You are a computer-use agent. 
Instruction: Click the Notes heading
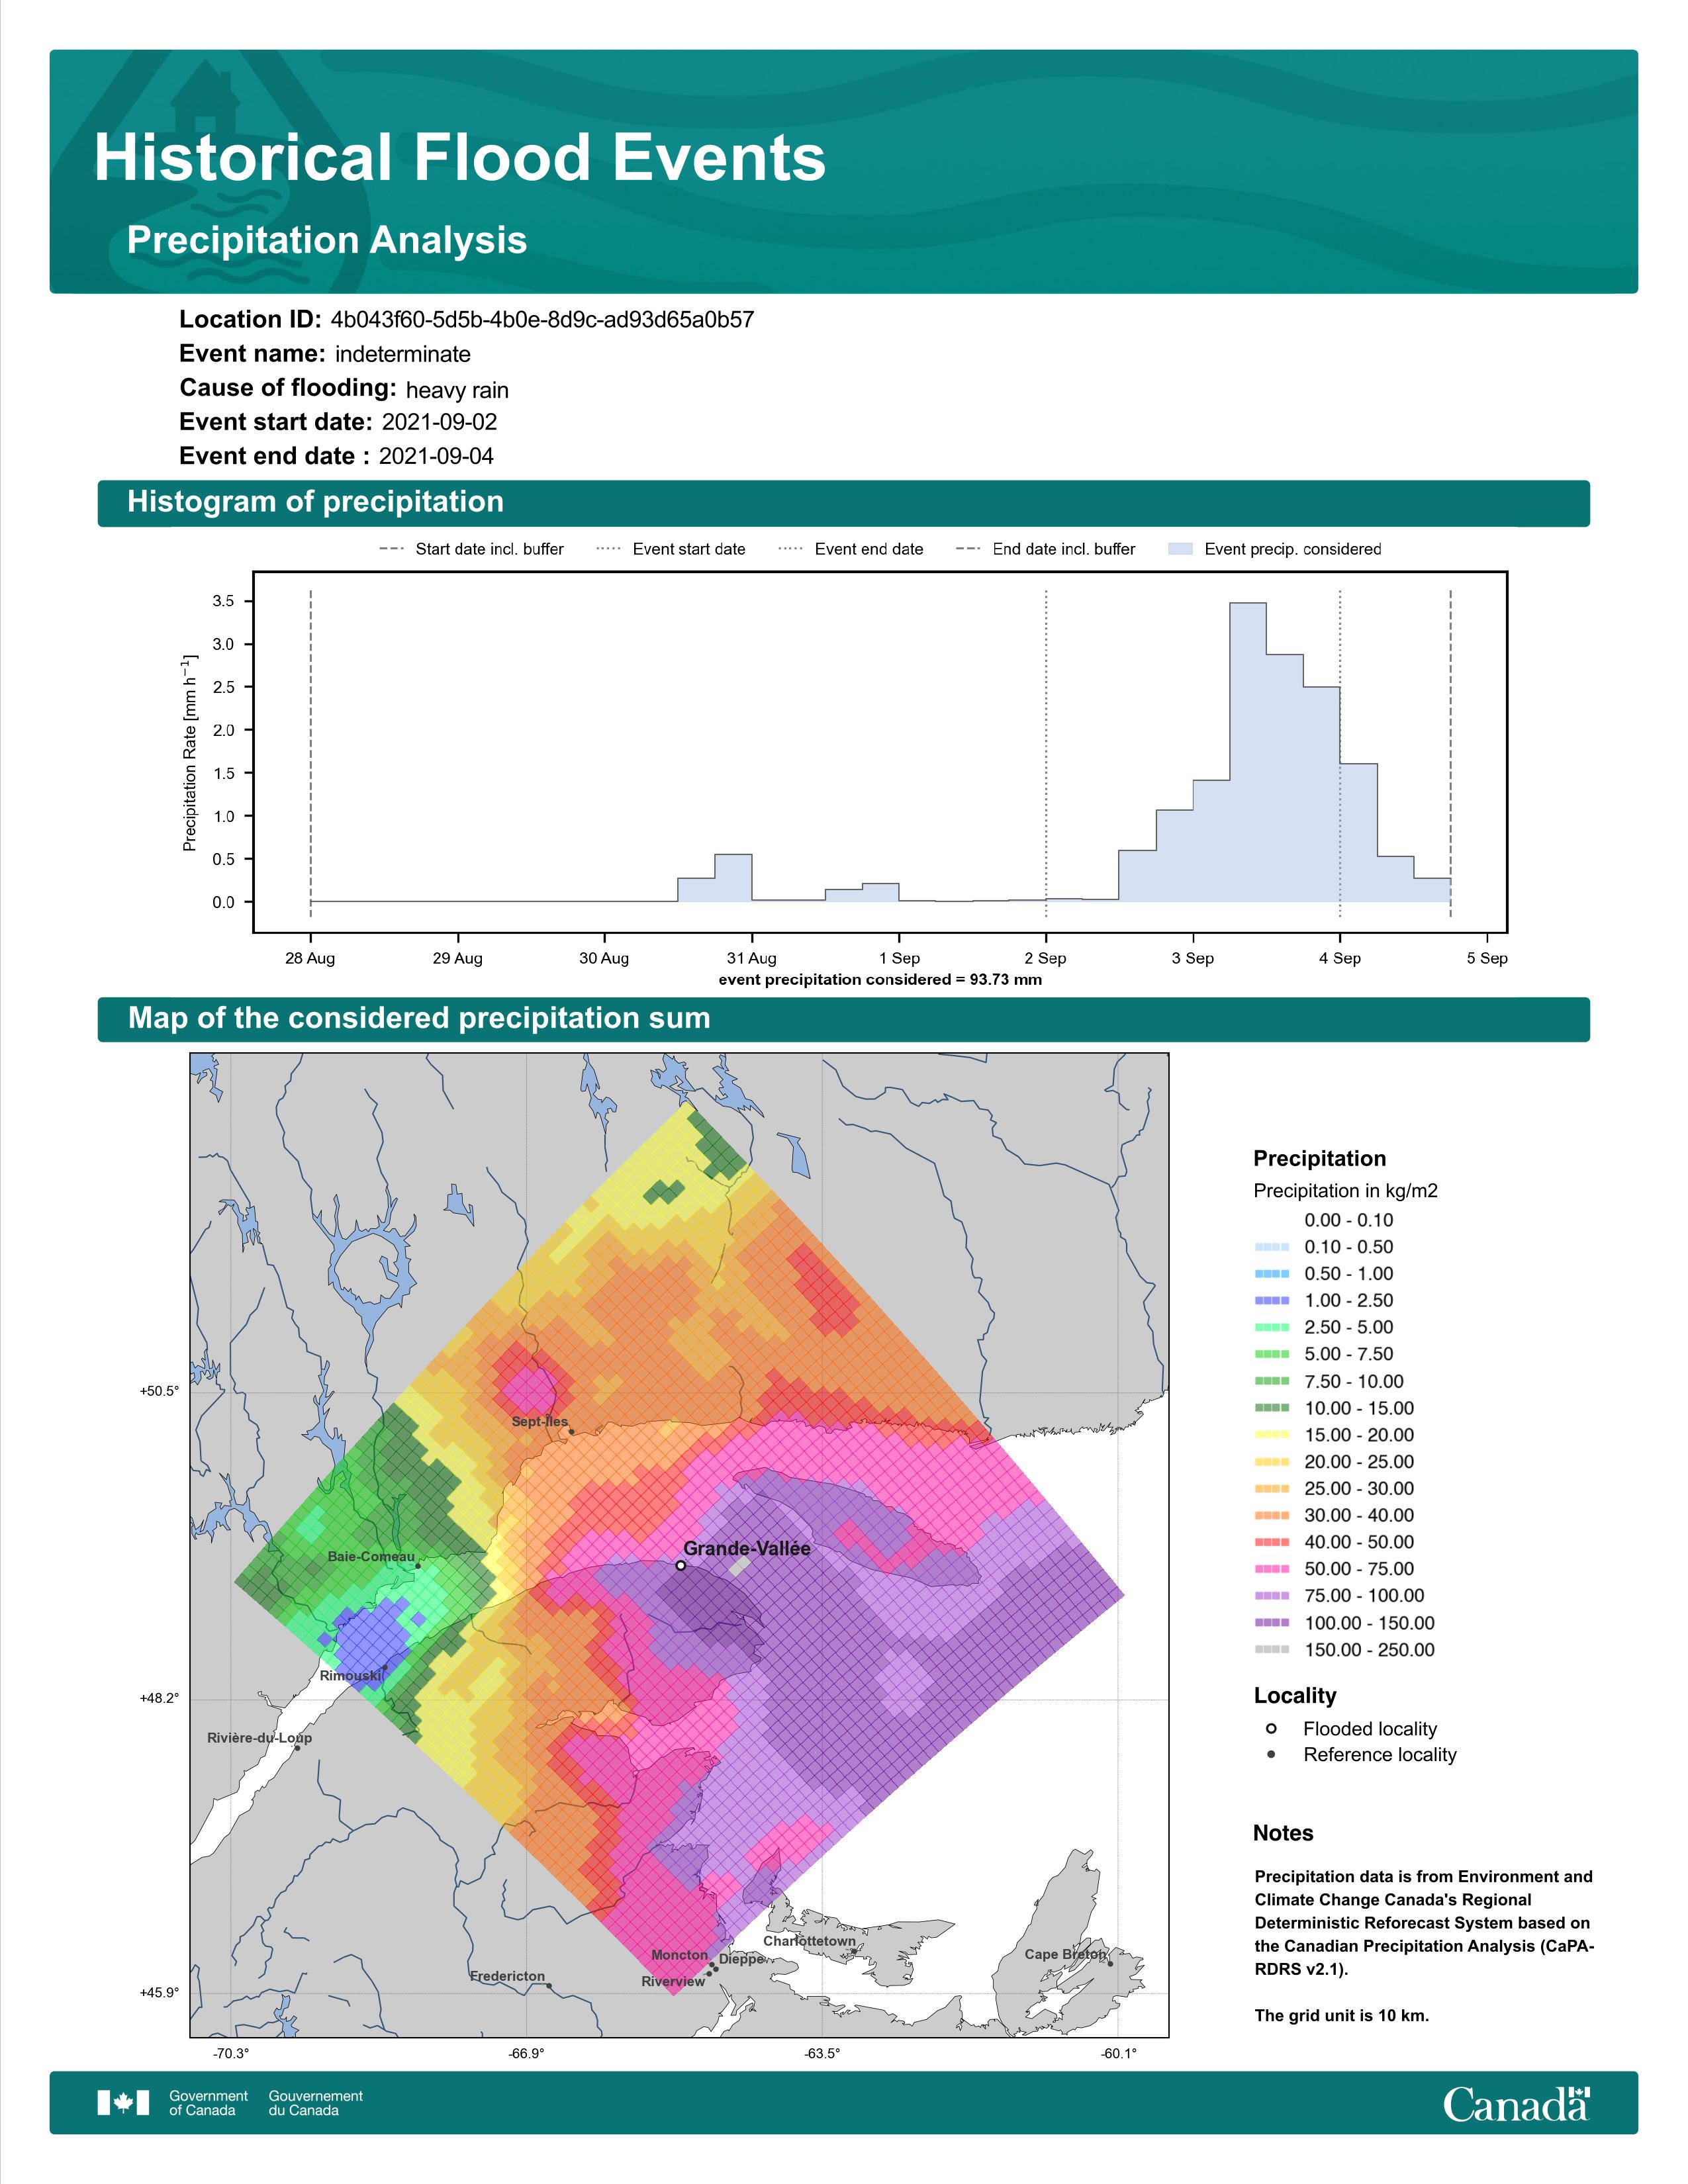pyautogui.click(x=1283, y=1833)
